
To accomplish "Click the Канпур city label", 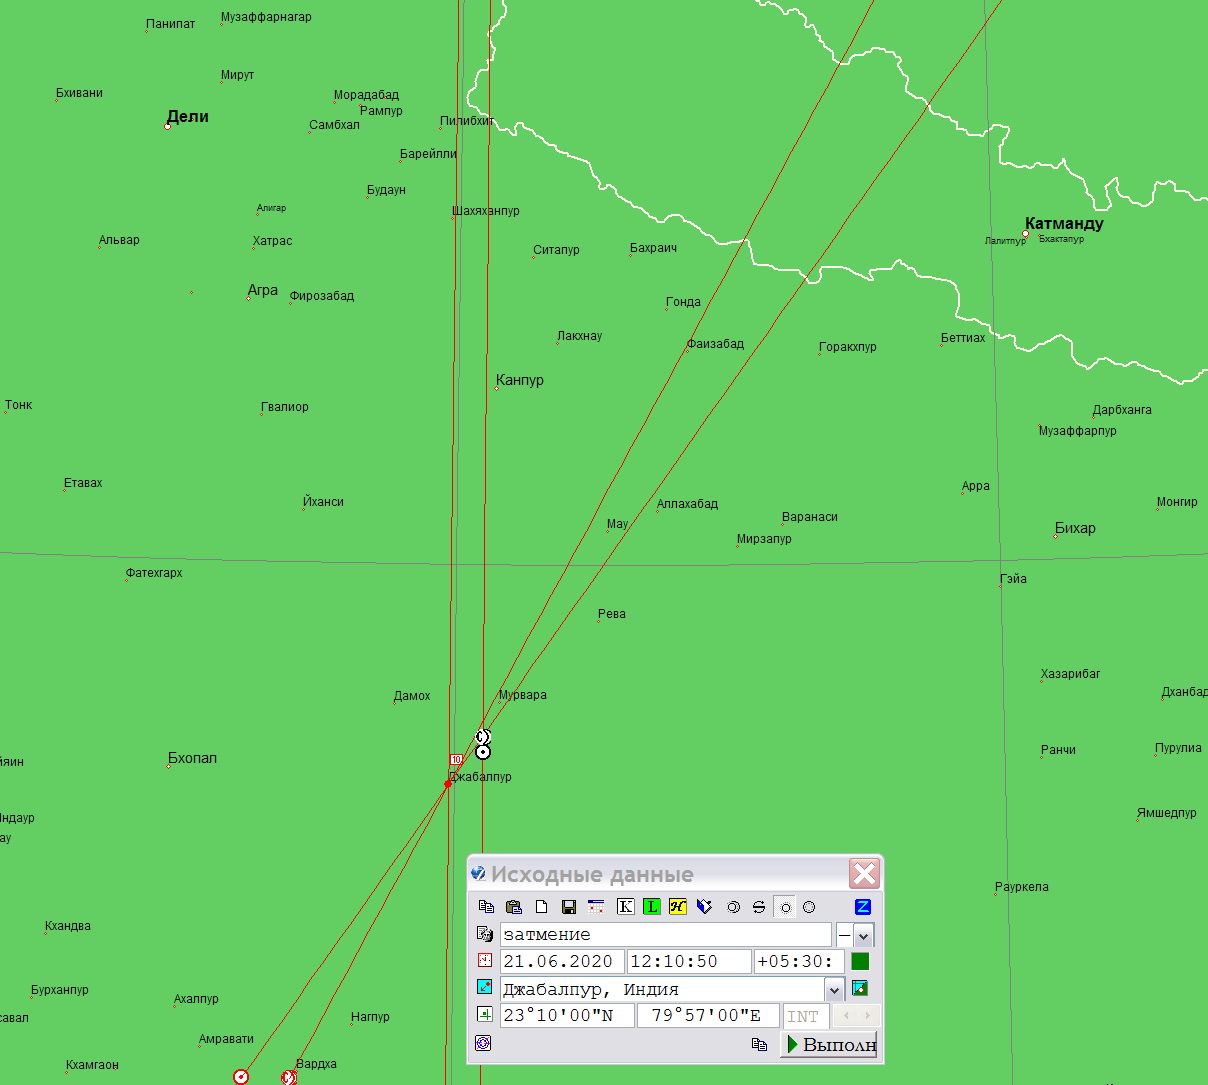I will [x=520, y=380].
